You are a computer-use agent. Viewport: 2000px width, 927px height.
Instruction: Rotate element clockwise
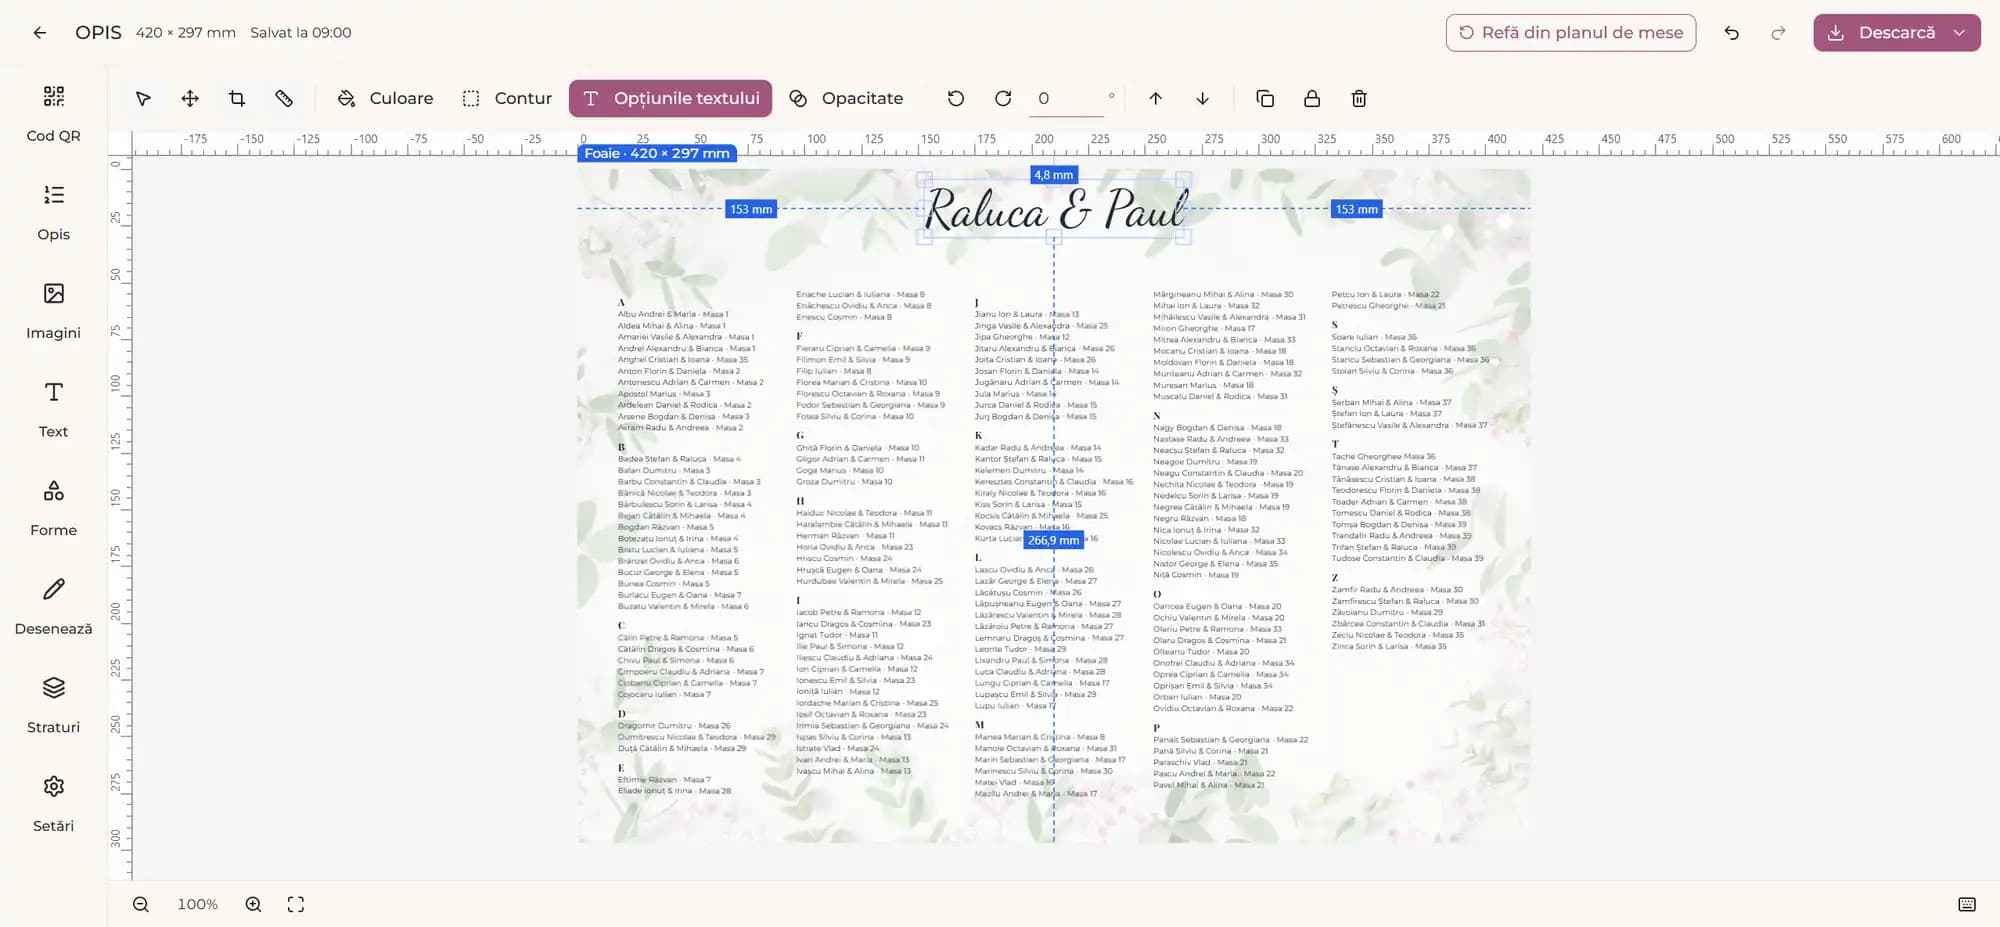[x=1003, y=98]
